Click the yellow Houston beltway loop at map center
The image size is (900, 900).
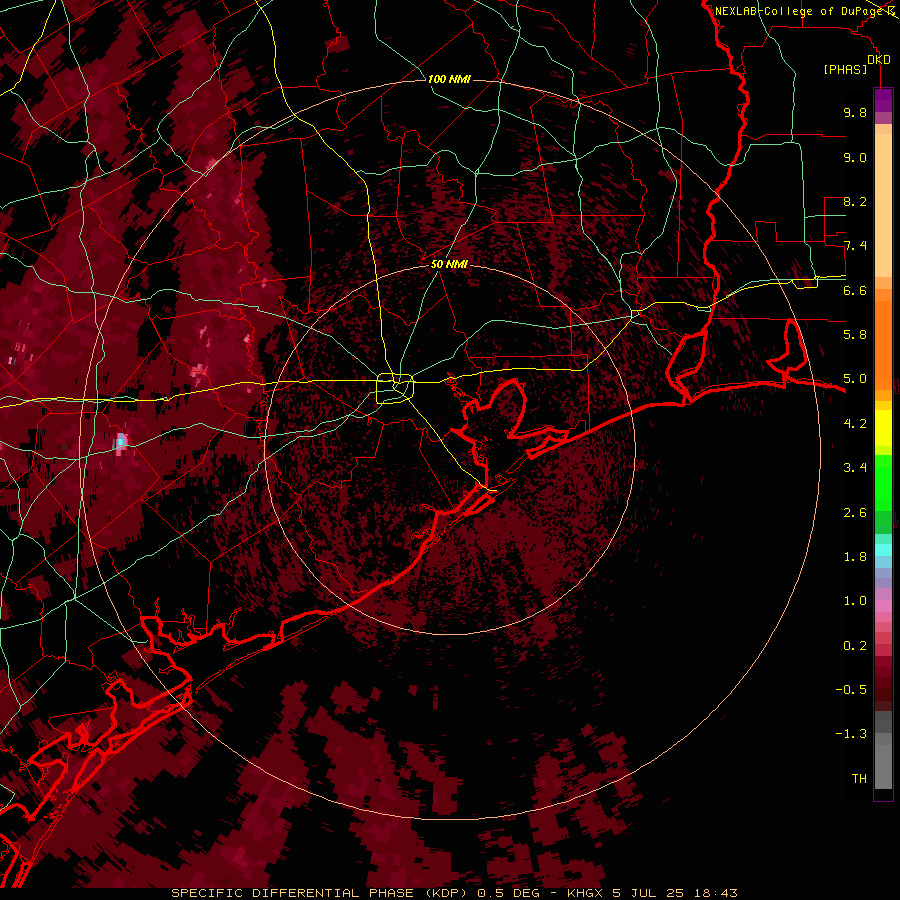coord(395,389)
